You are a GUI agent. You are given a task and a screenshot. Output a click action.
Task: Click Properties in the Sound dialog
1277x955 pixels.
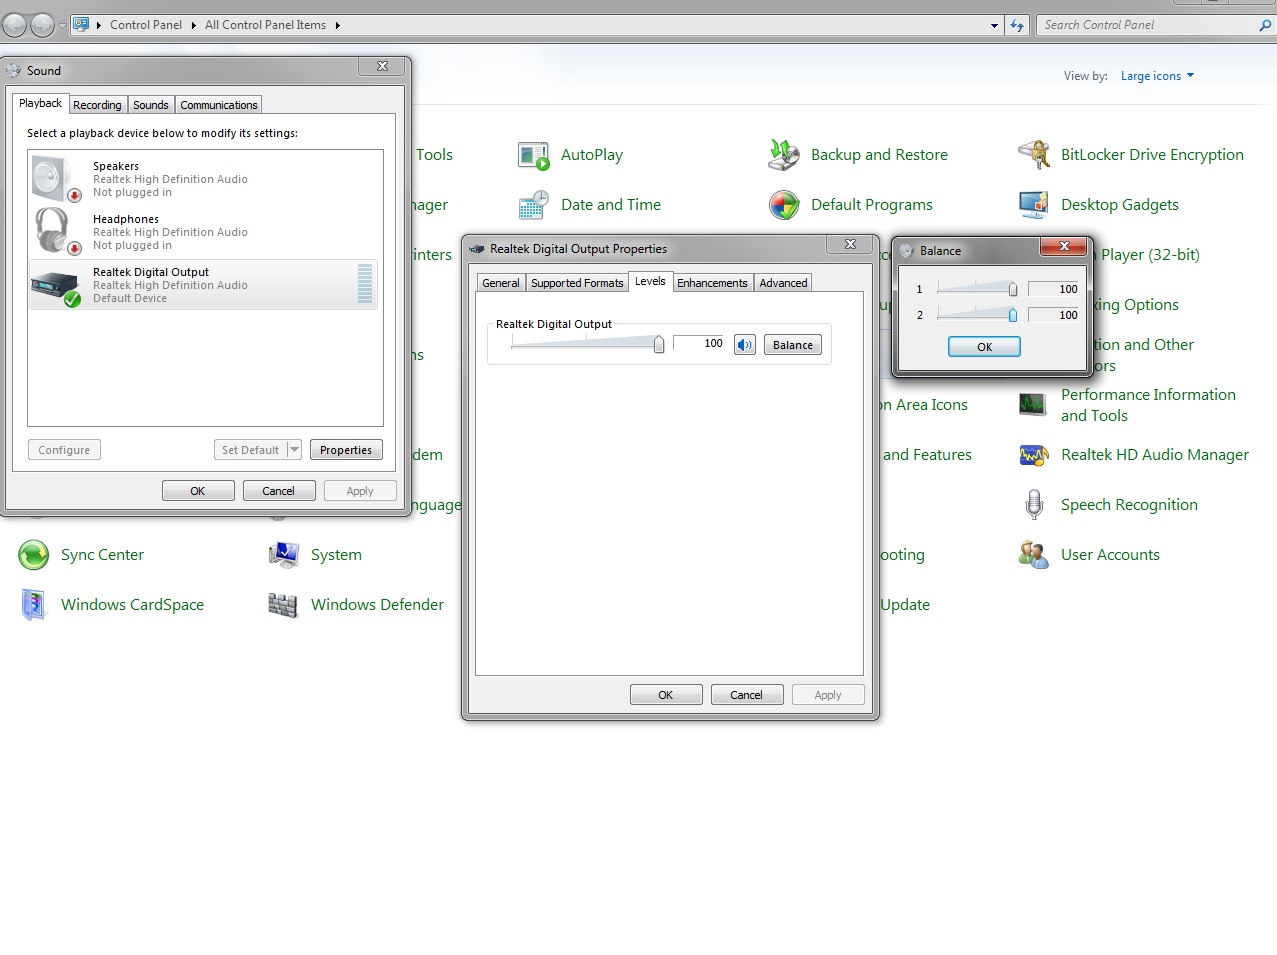(346, 450)
